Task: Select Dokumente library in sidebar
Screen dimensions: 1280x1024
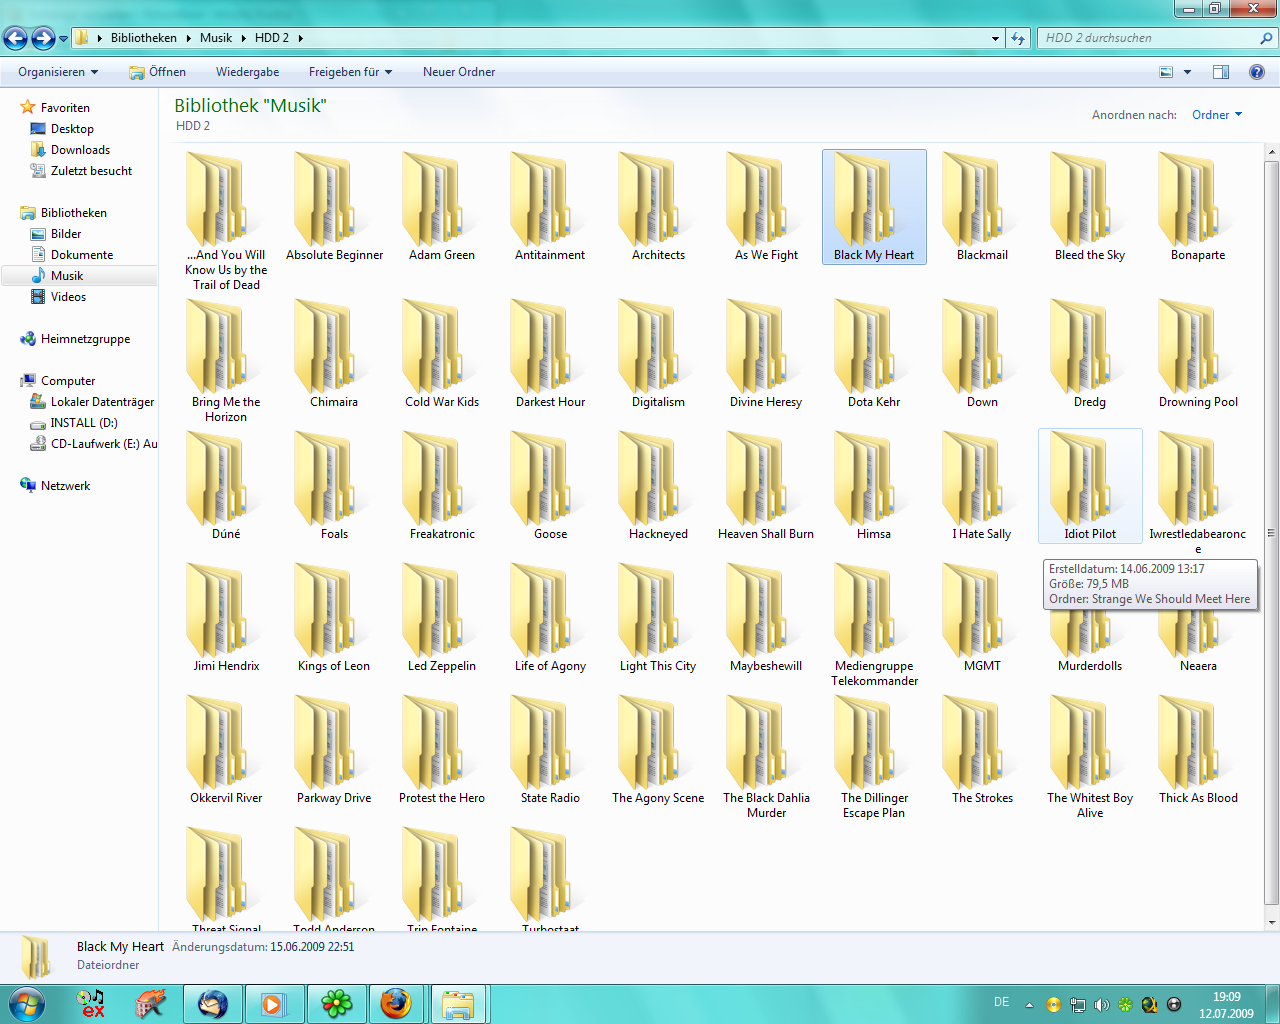Action: coord(82,255)
